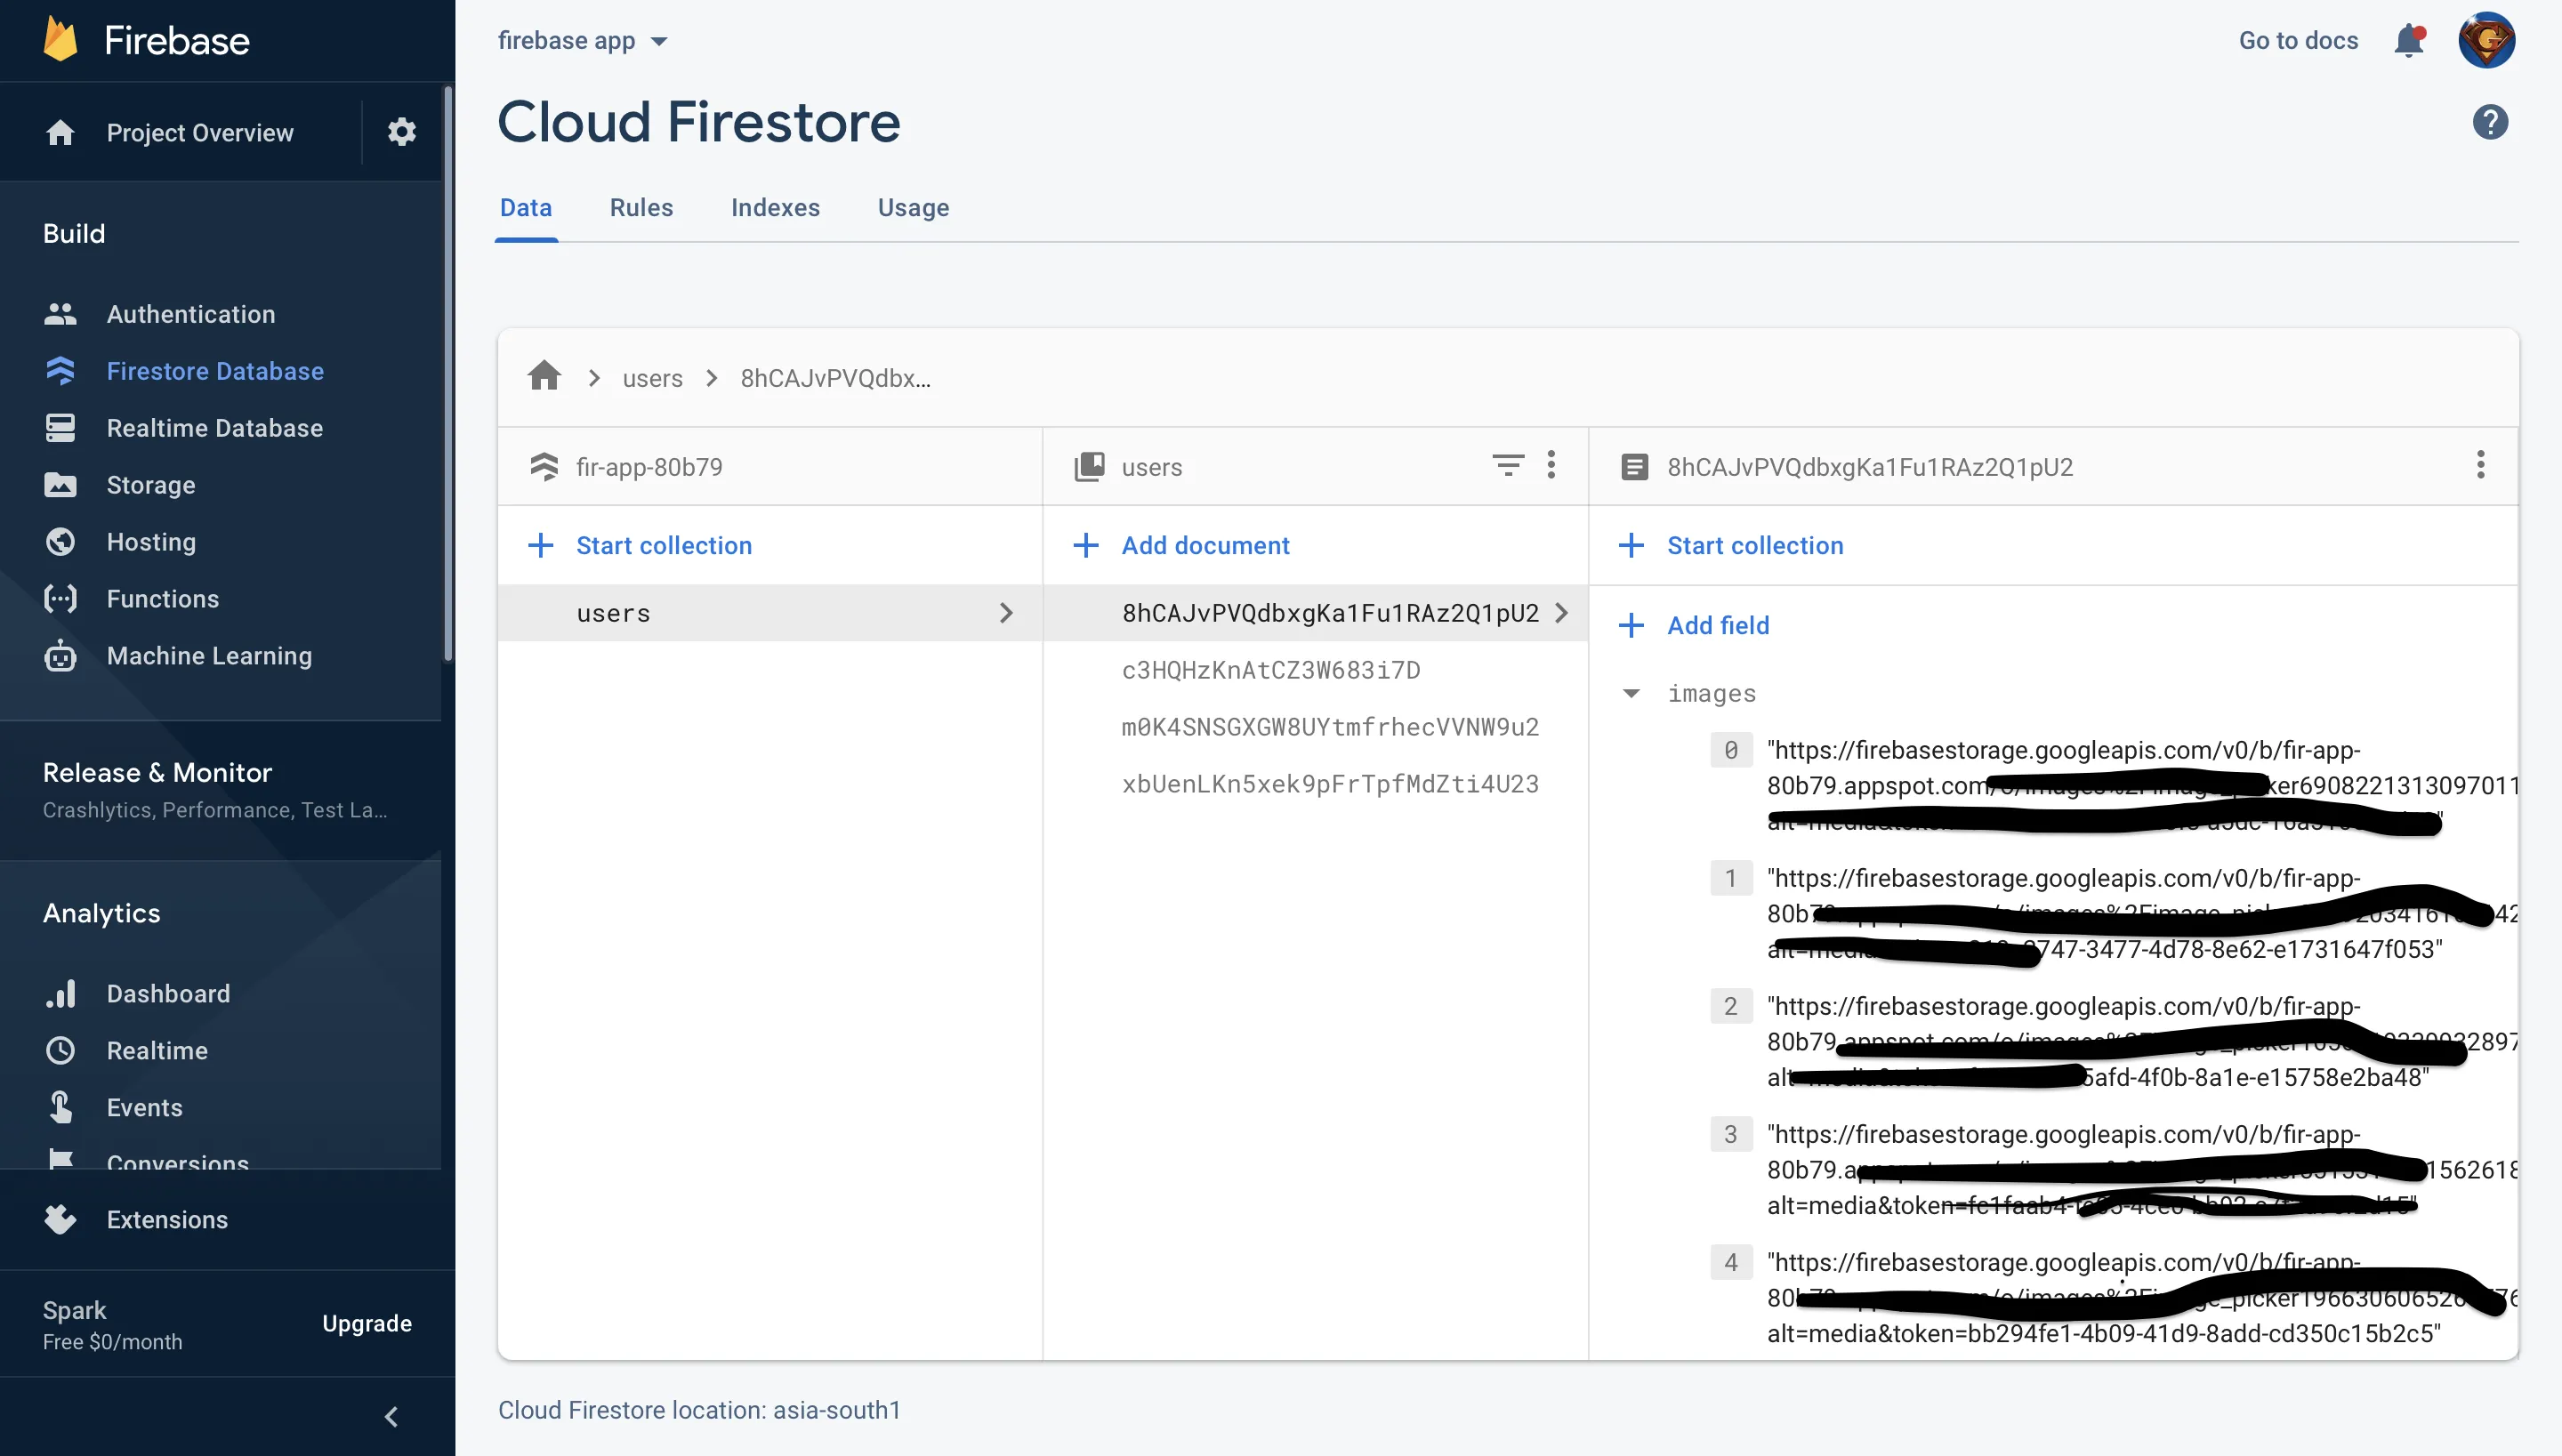Switch to the Indexes tab
This screenshot has width=2562, height=1456.
(775, 207)
